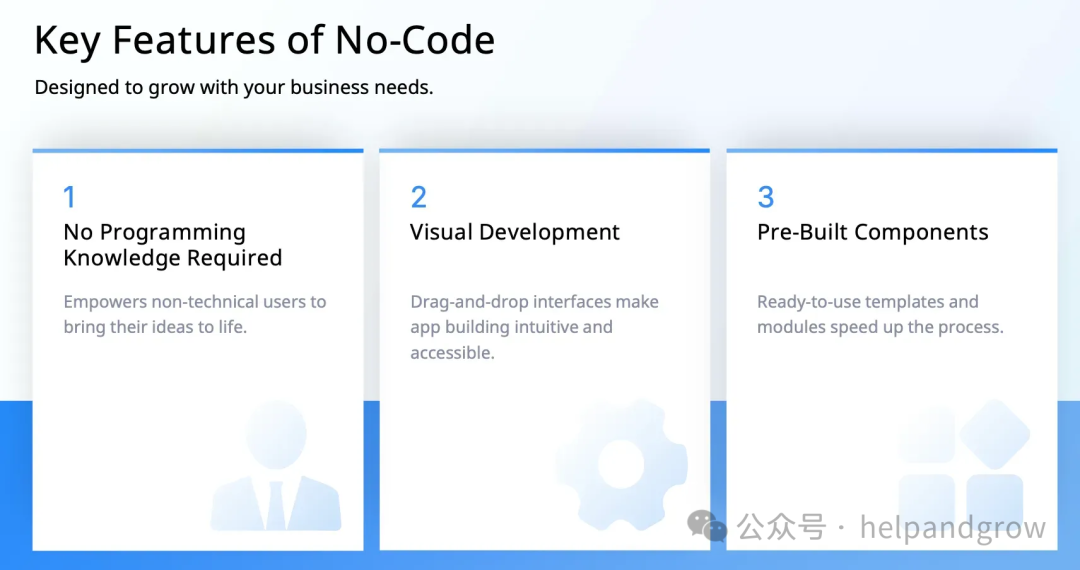The width and height of the screenshot is (1080, 570).
Task: Click the blue top border of first card
Action: pyautogui.click(x=198, y=151)
